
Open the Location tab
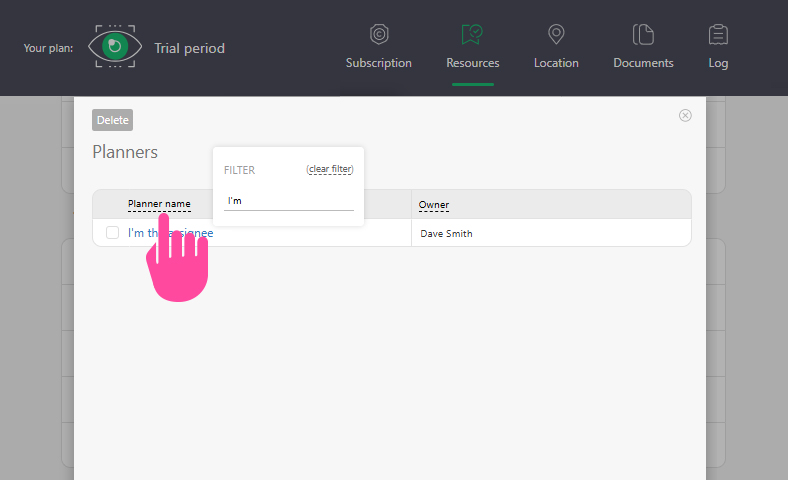click(556, 47)
